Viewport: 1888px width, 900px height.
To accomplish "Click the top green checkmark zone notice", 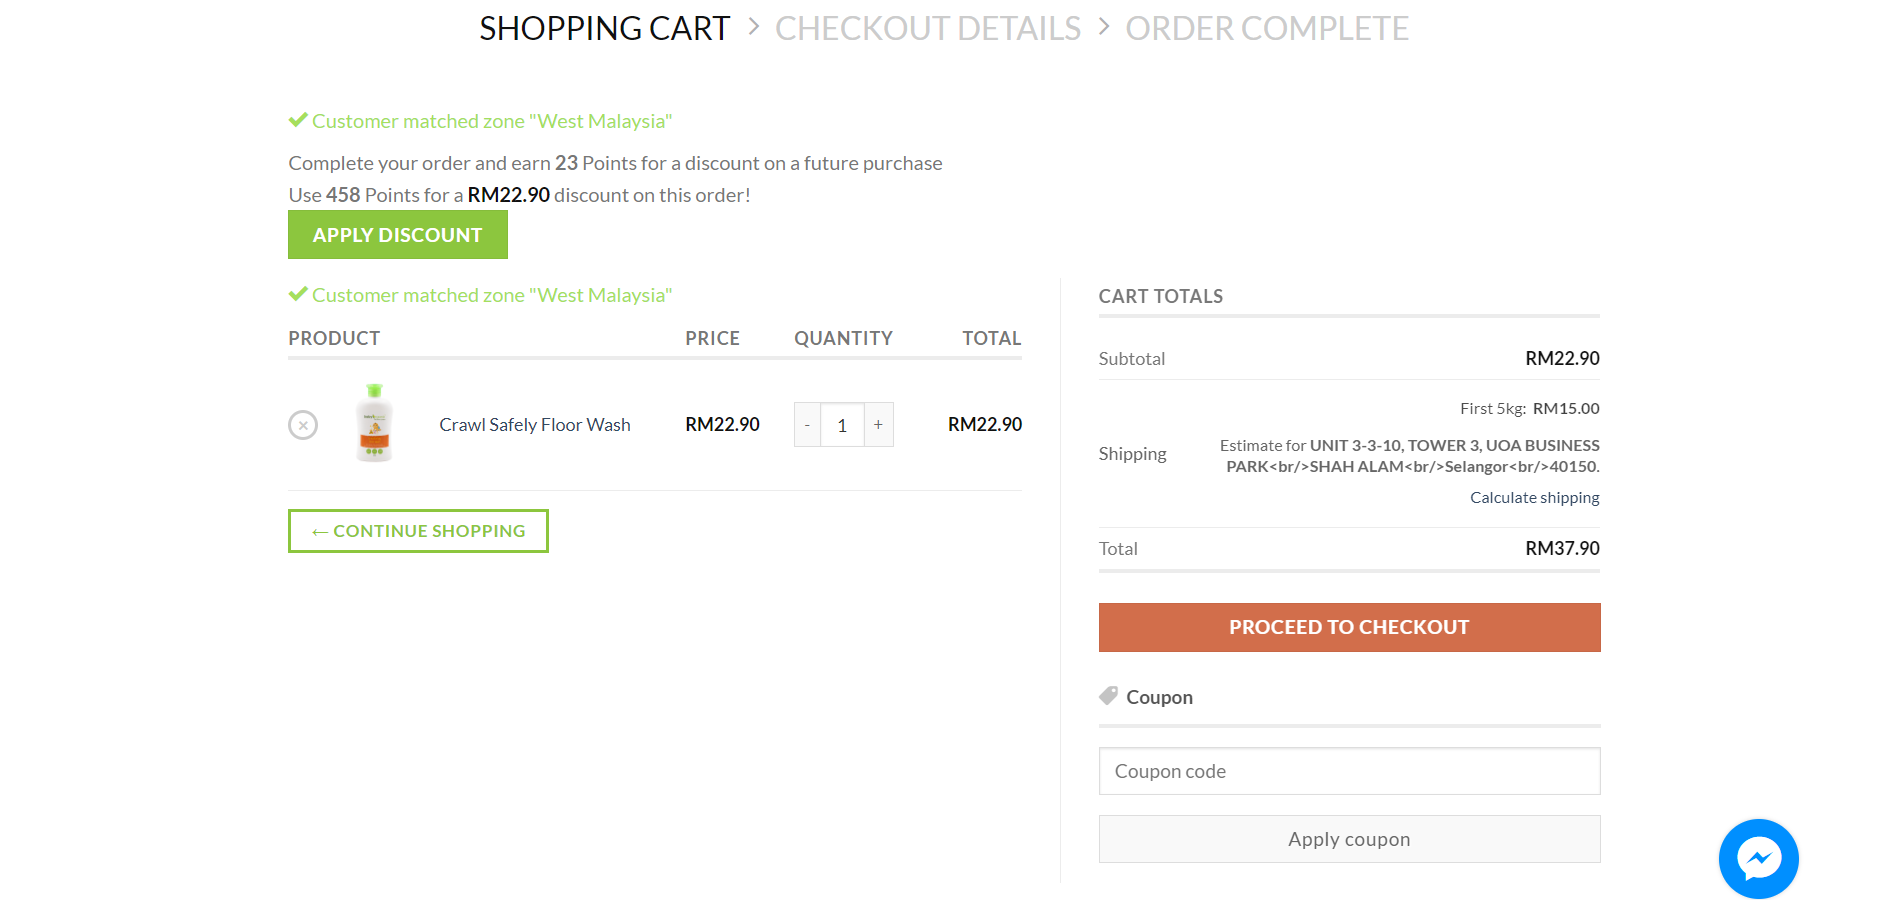I will pyautogui.click(x=298, y=120).
